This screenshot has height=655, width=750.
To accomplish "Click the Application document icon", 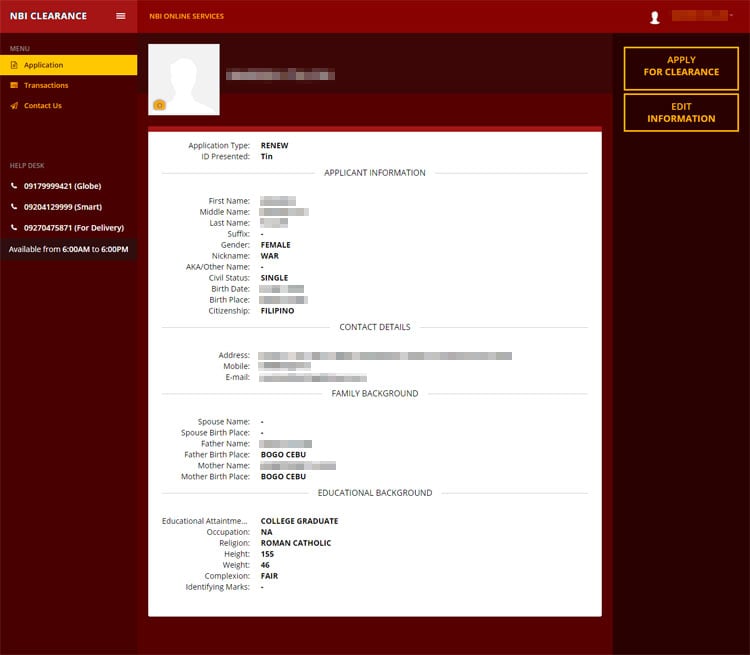I will [x=14, y=65].
